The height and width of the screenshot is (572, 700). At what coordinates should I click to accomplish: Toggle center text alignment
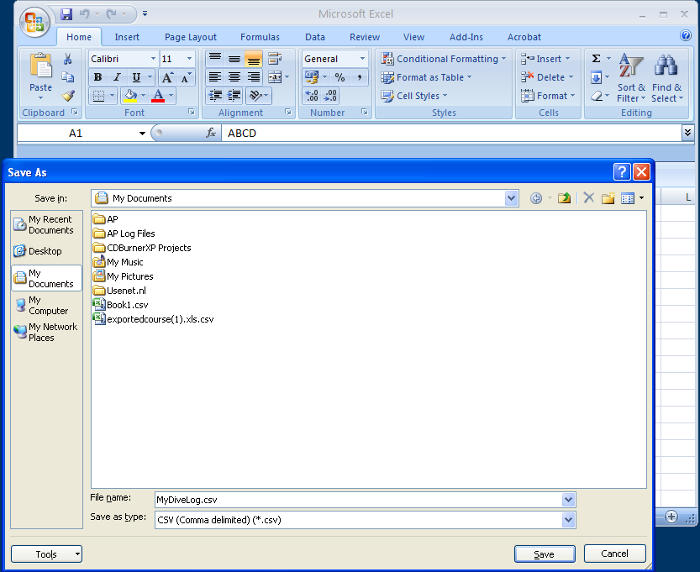(x=234, y=78)
